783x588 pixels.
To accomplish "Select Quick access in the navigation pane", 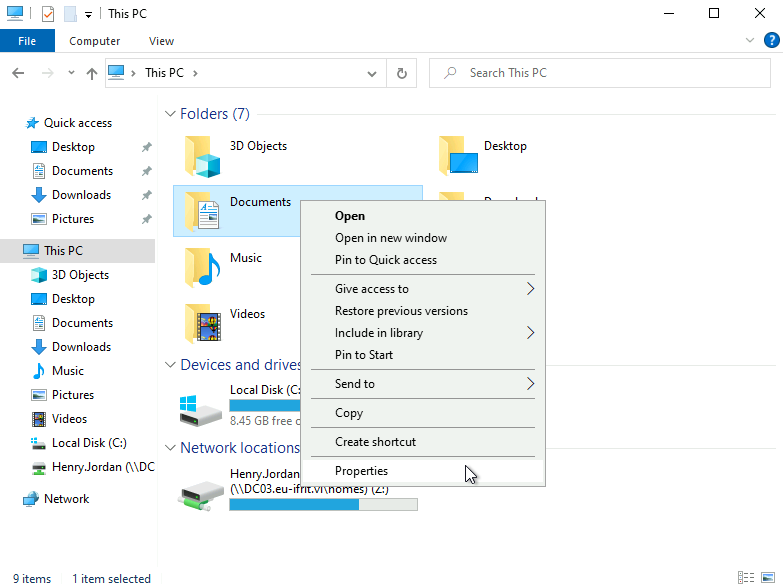I will point(77,123).
